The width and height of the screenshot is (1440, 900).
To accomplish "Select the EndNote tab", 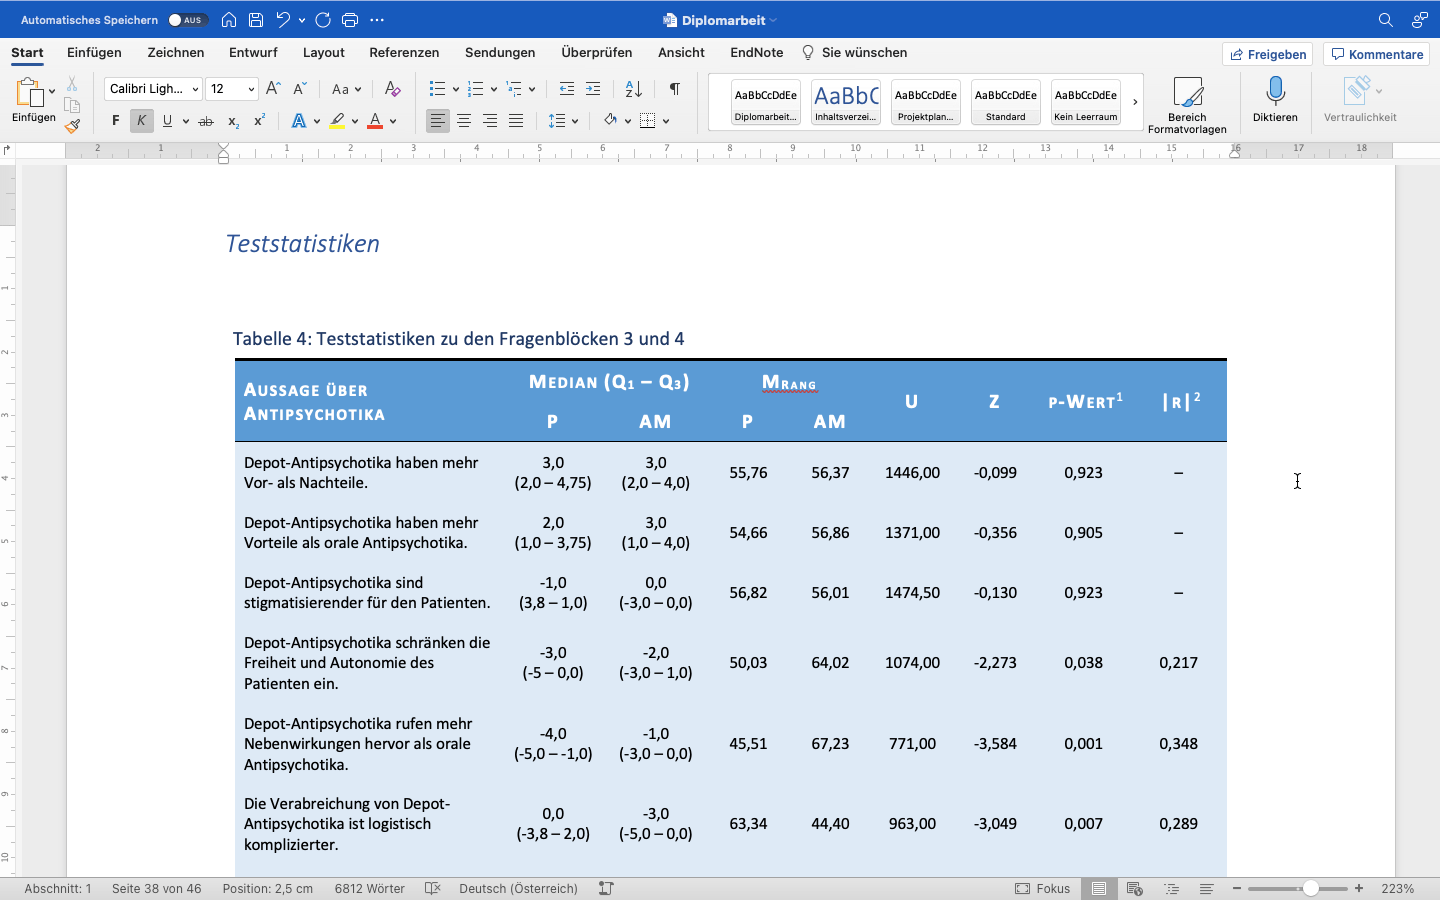I will (x=757, y=53).
